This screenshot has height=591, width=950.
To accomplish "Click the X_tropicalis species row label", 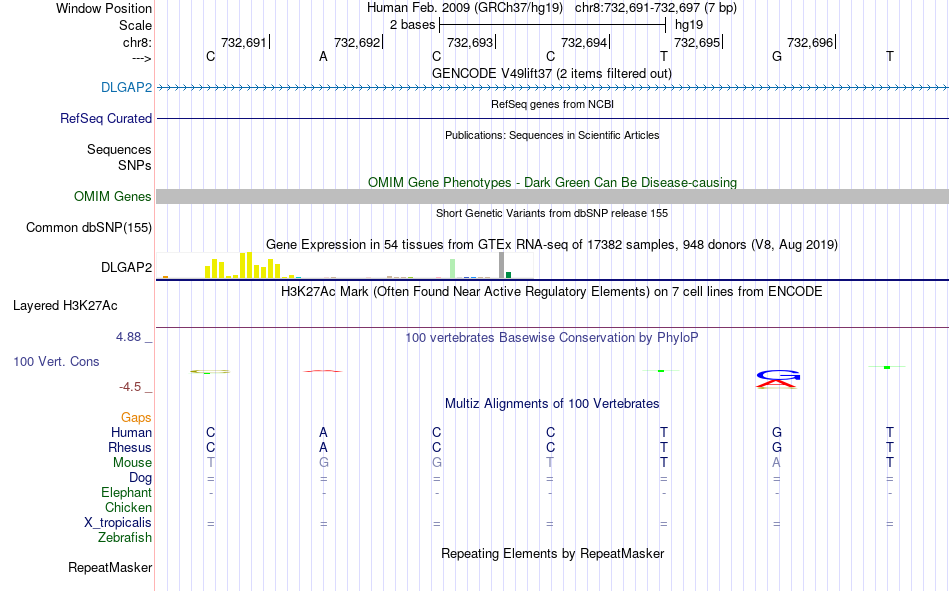I will (118, 523).
